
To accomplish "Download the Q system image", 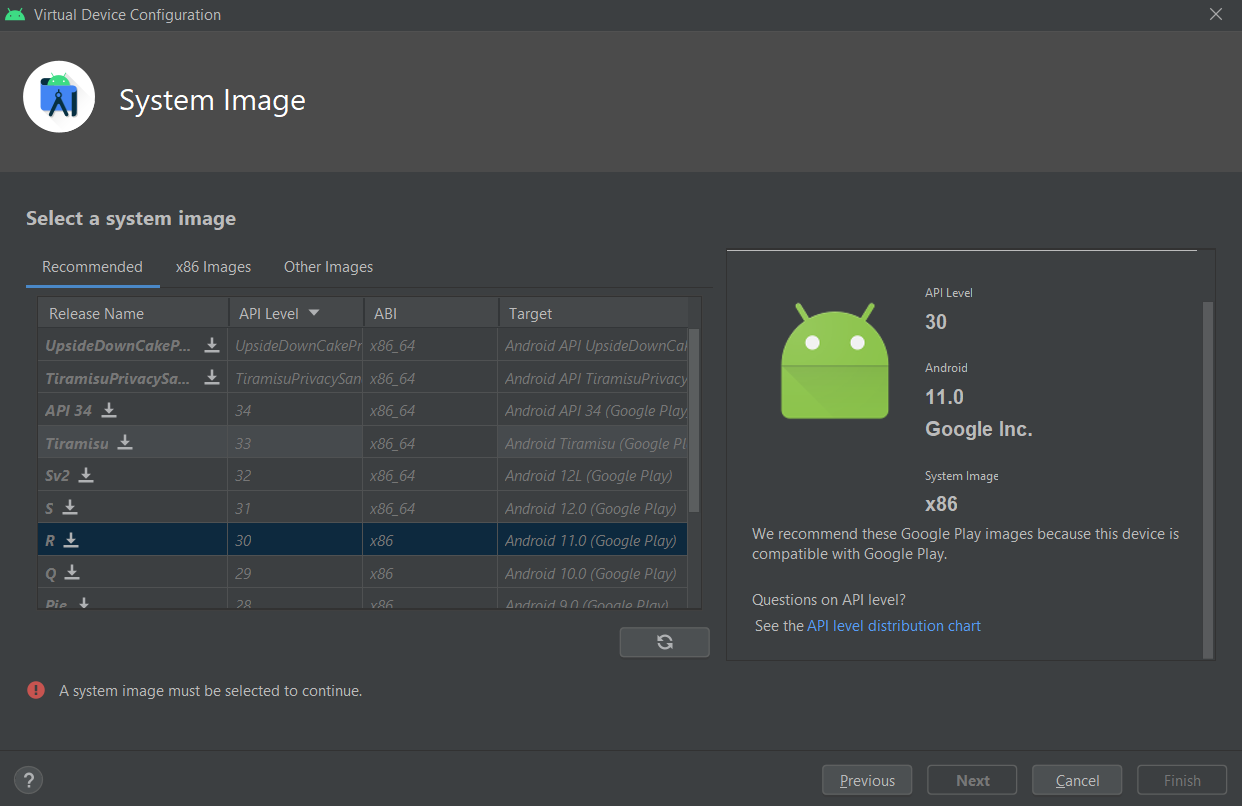I will pos(72,572).
